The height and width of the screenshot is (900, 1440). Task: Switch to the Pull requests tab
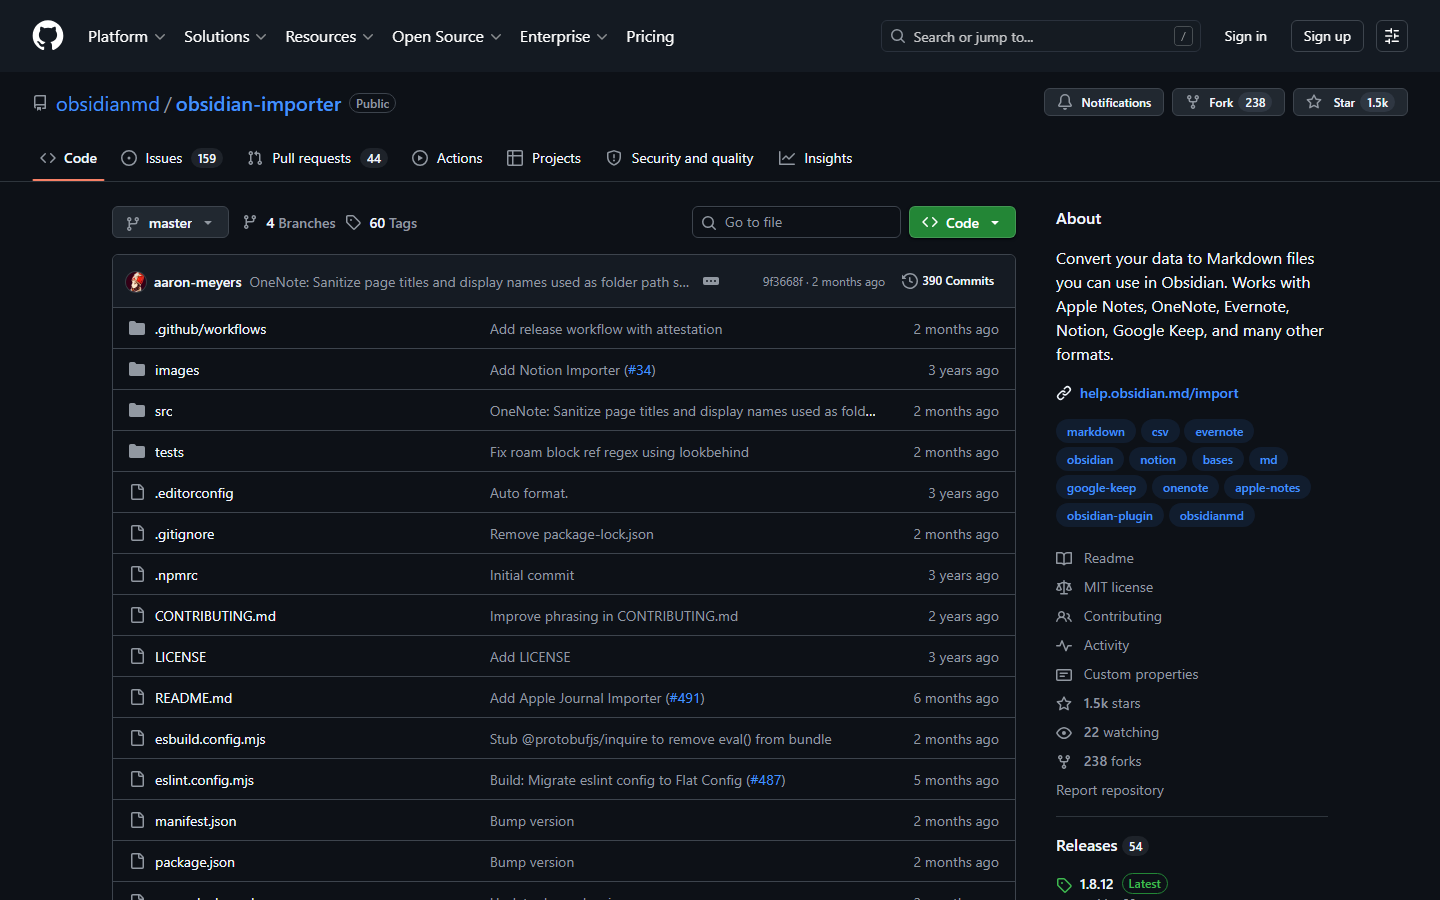click(316, 158)
